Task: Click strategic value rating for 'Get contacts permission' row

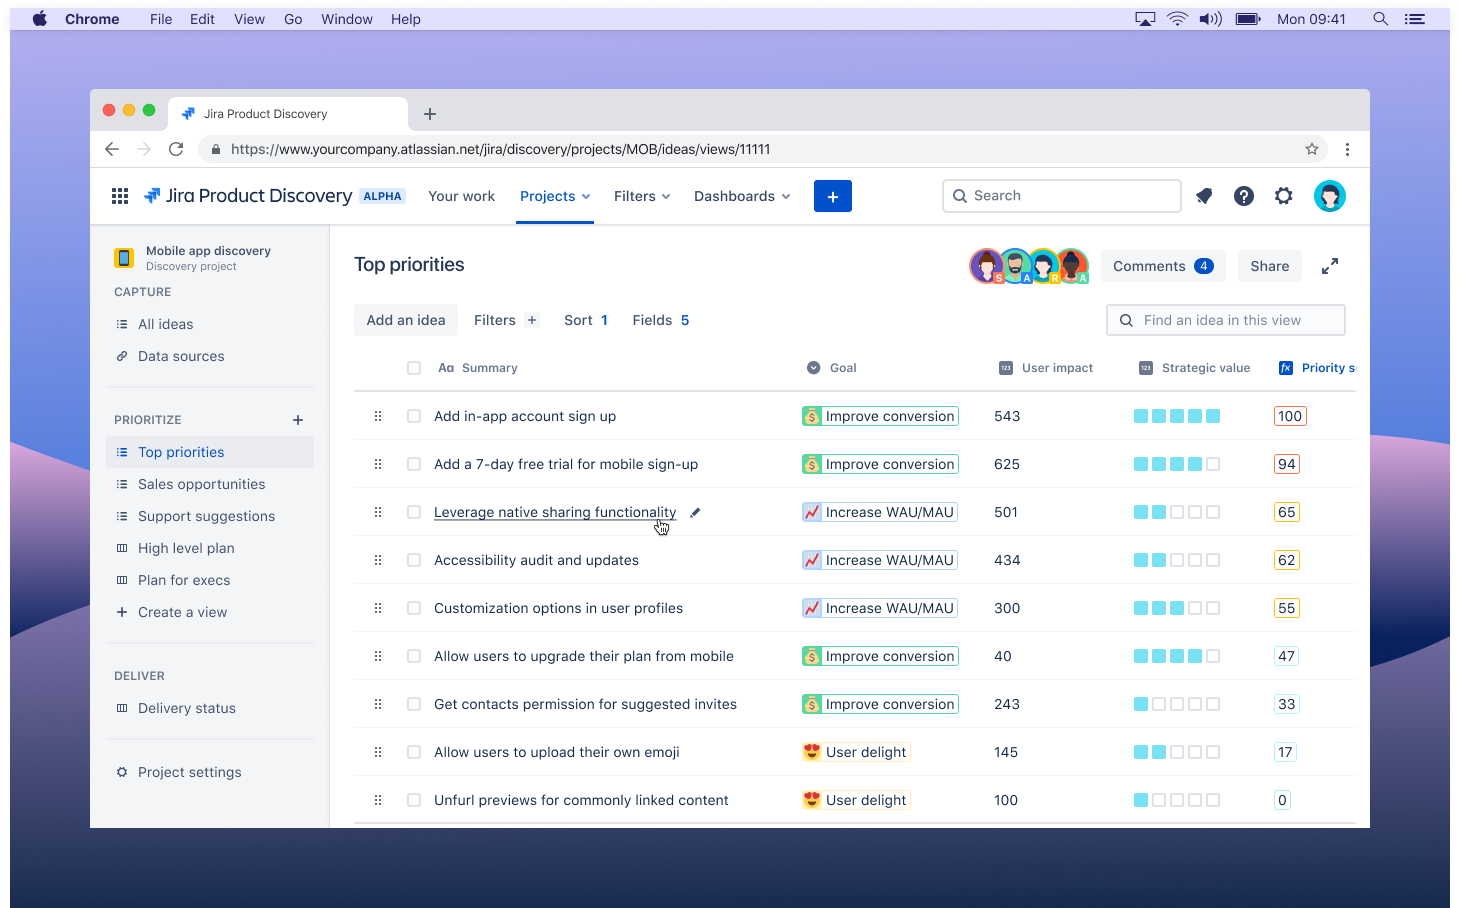Action: coord(1177,704)
